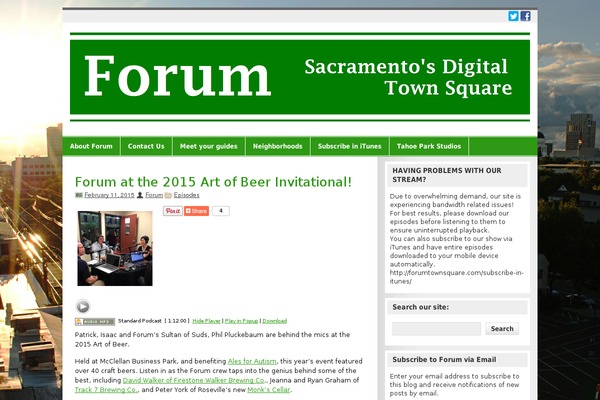Open the post title Art of Beer Invitational
This screenshot has width=600, height=400.
coord(213,182)
